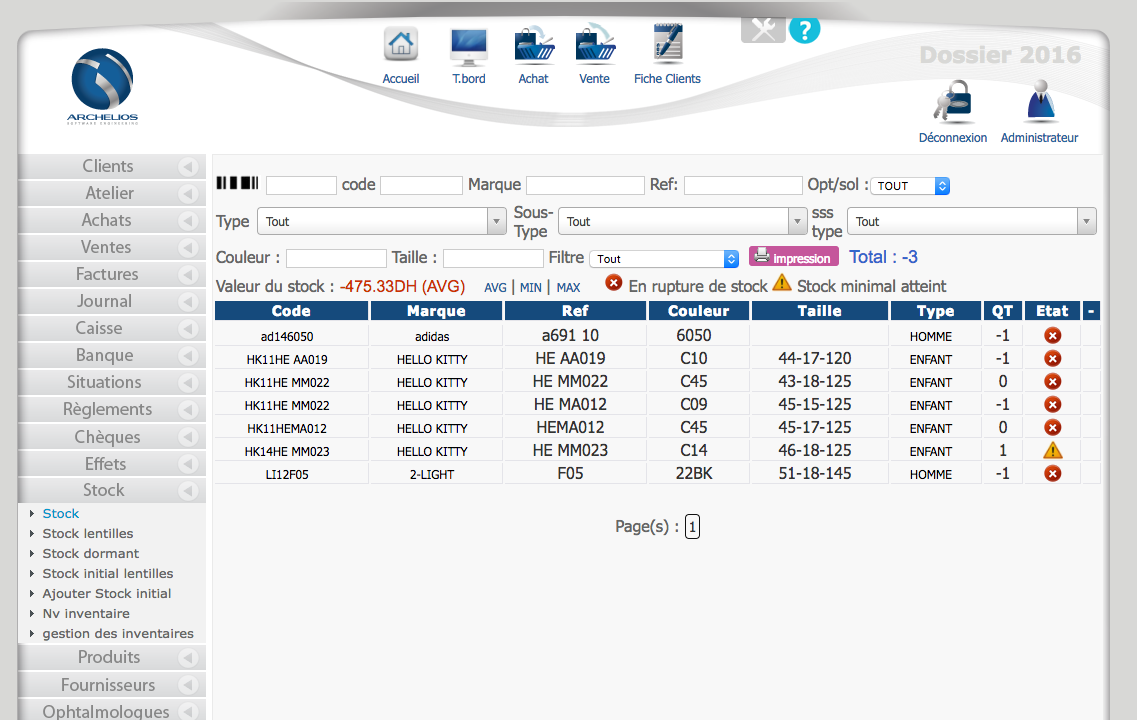Screen dimensions: 1137x720
Task: Click the Vente sales icon
Action: click(594, 46)
